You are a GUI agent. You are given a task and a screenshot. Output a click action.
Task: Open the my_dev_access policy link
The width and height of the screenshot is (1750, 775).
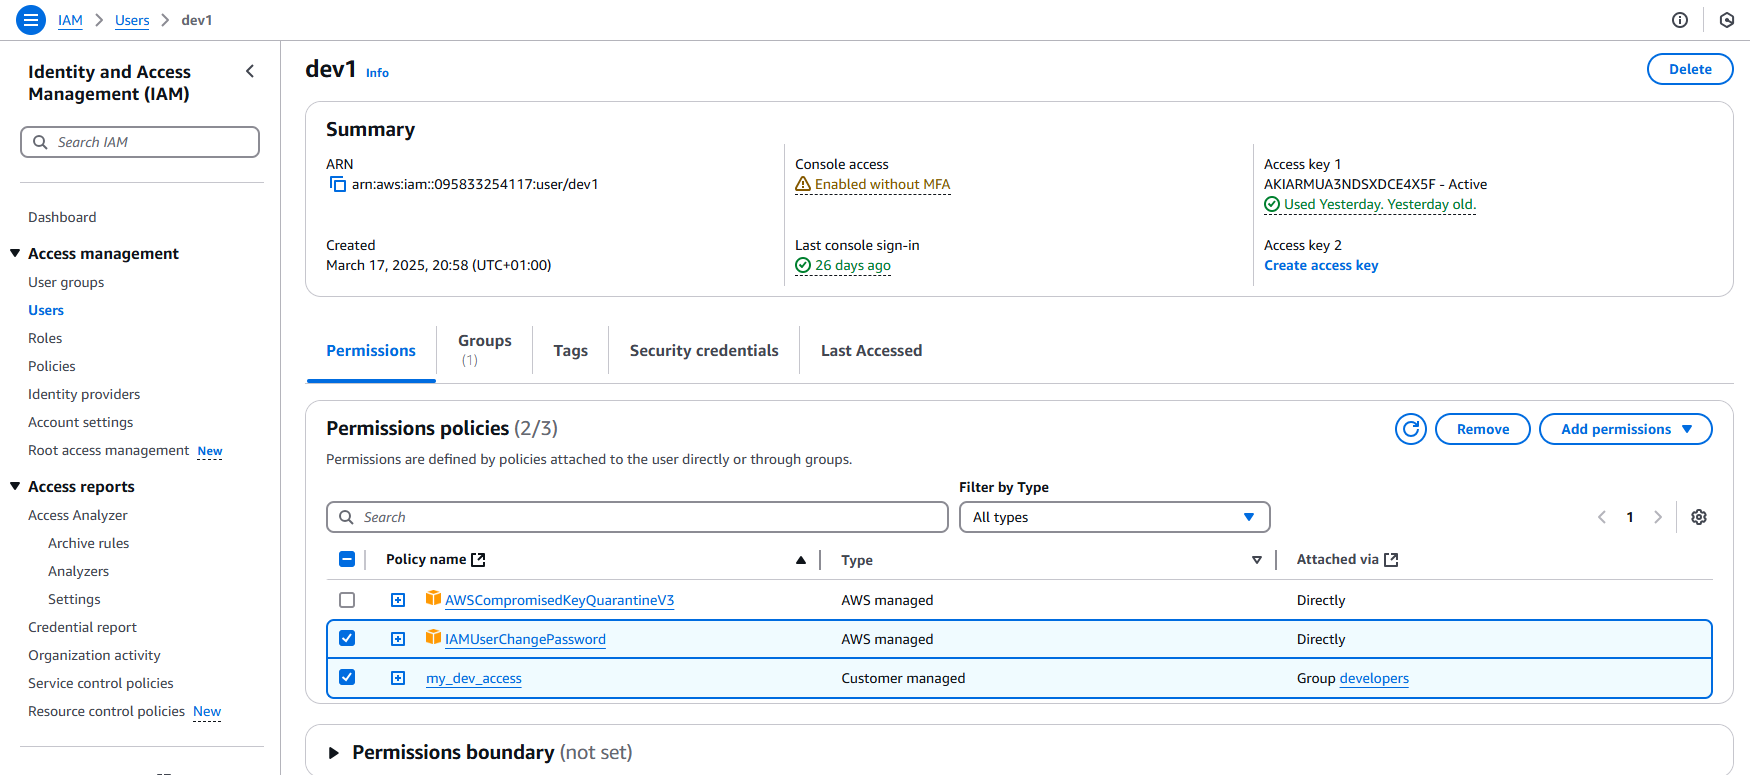tap(474, 678)
